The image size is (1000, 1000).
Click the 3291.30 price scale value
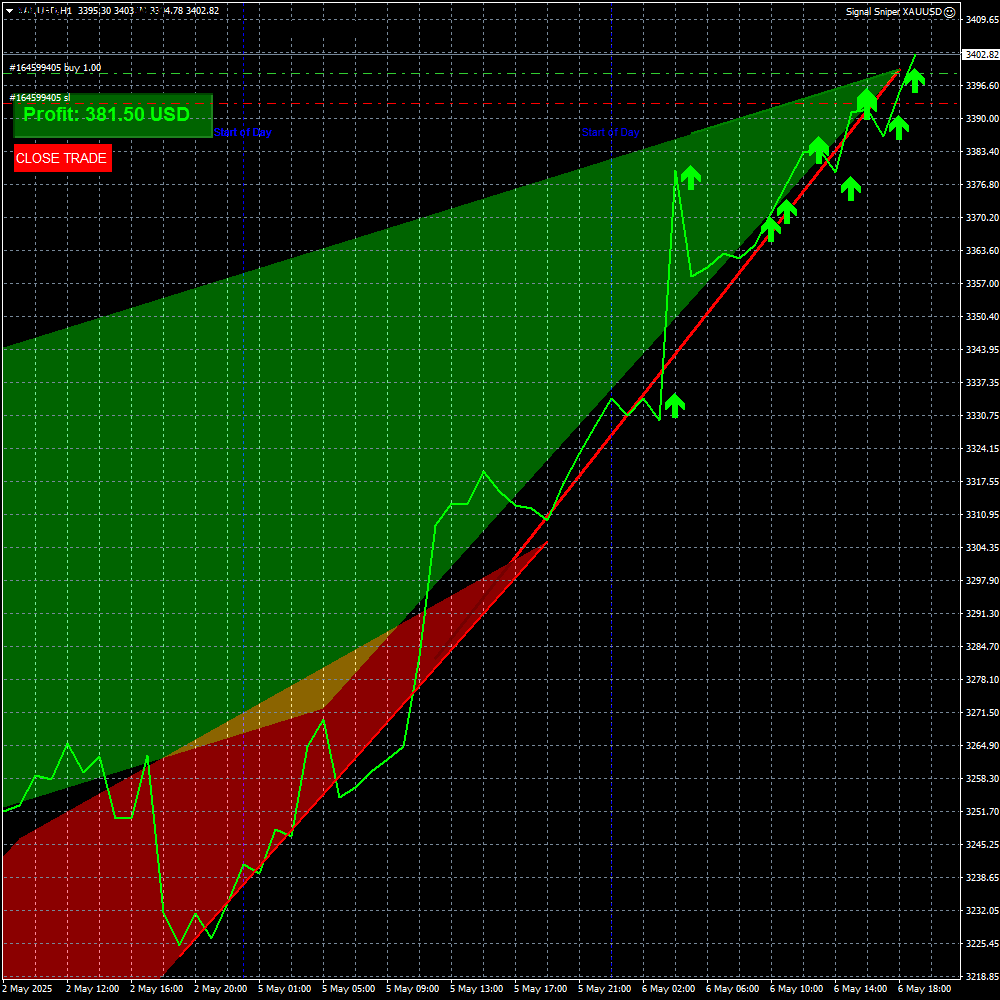pyautogui.click(x=982, y=614)
